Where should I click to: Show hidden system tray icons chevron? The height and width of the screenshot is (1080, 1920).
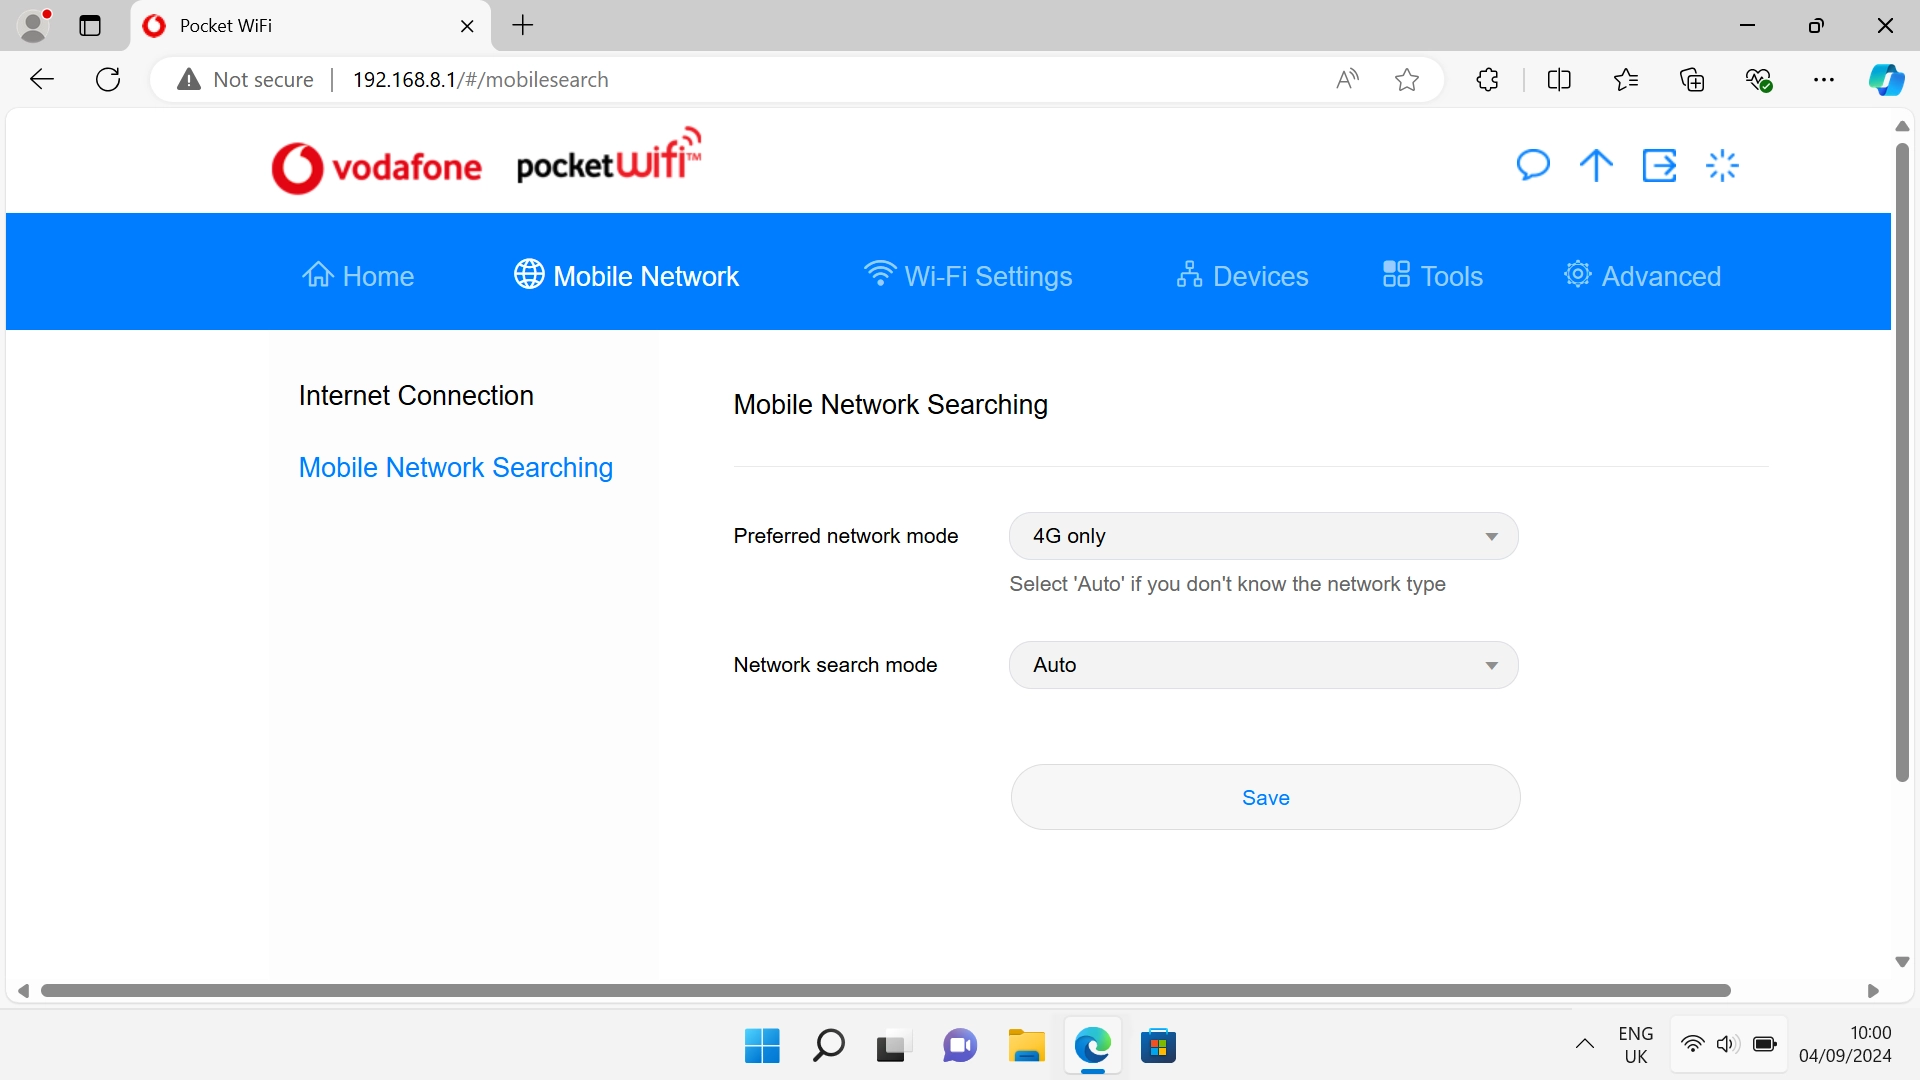coord(1585,1045)
